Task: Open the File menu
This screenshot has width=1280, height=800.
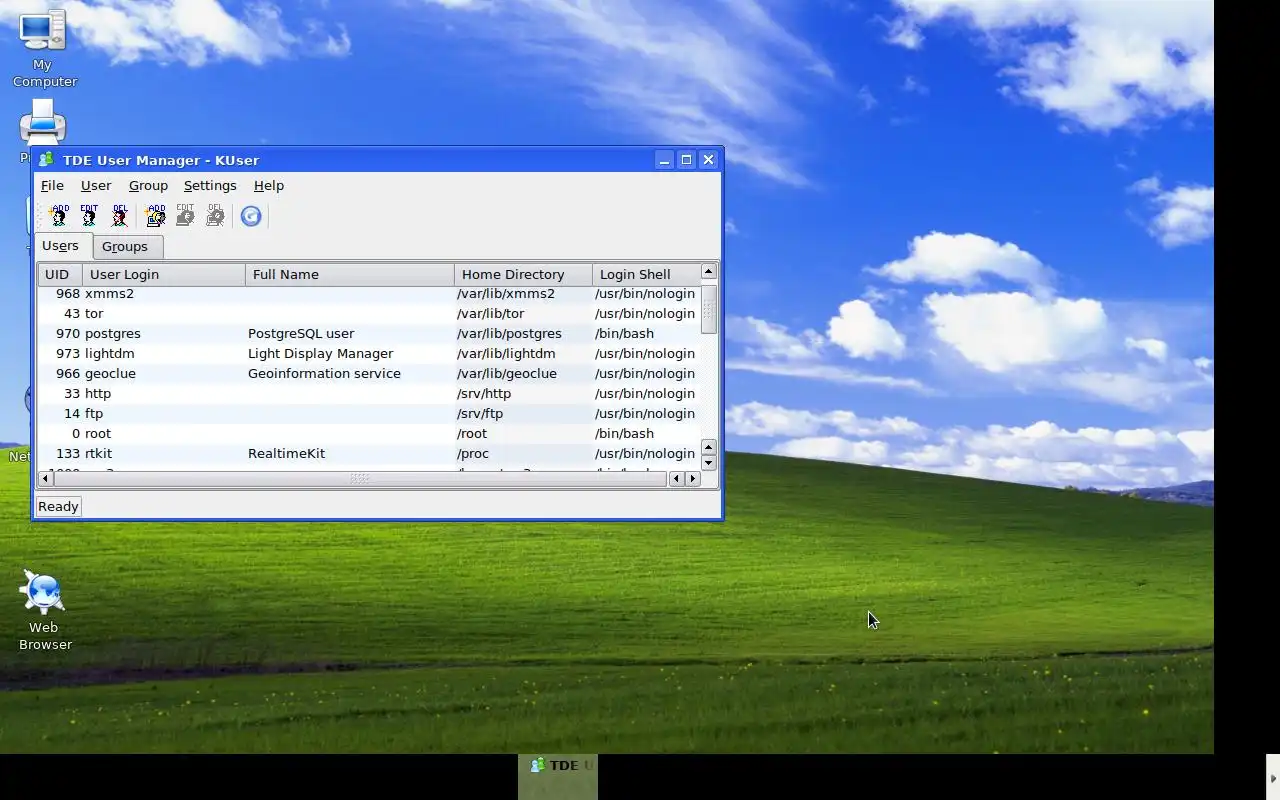Action: tap(52, 185)
